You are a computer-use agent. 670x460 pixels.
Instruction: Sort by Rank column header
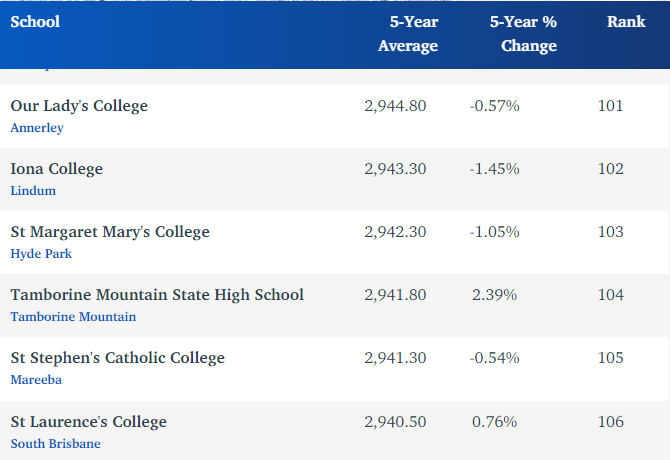[625, 22]
